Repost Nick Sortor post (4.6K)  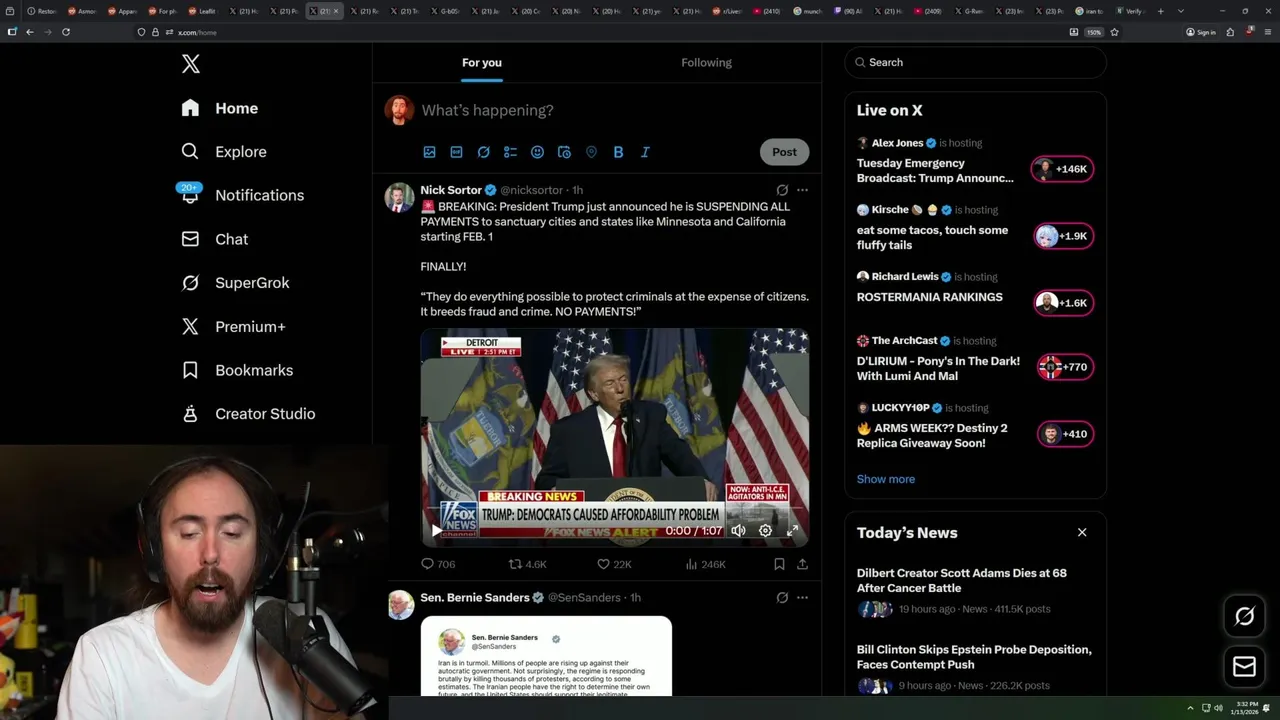point(527,564)
